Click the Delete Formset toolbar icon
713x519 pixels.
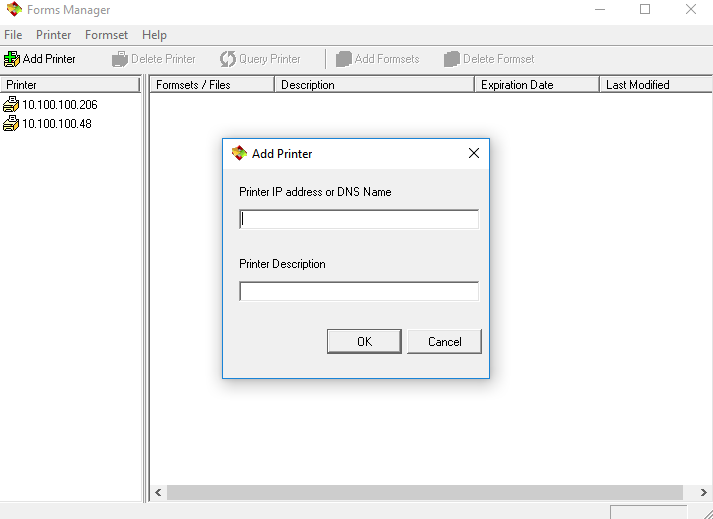pos(452,59)
